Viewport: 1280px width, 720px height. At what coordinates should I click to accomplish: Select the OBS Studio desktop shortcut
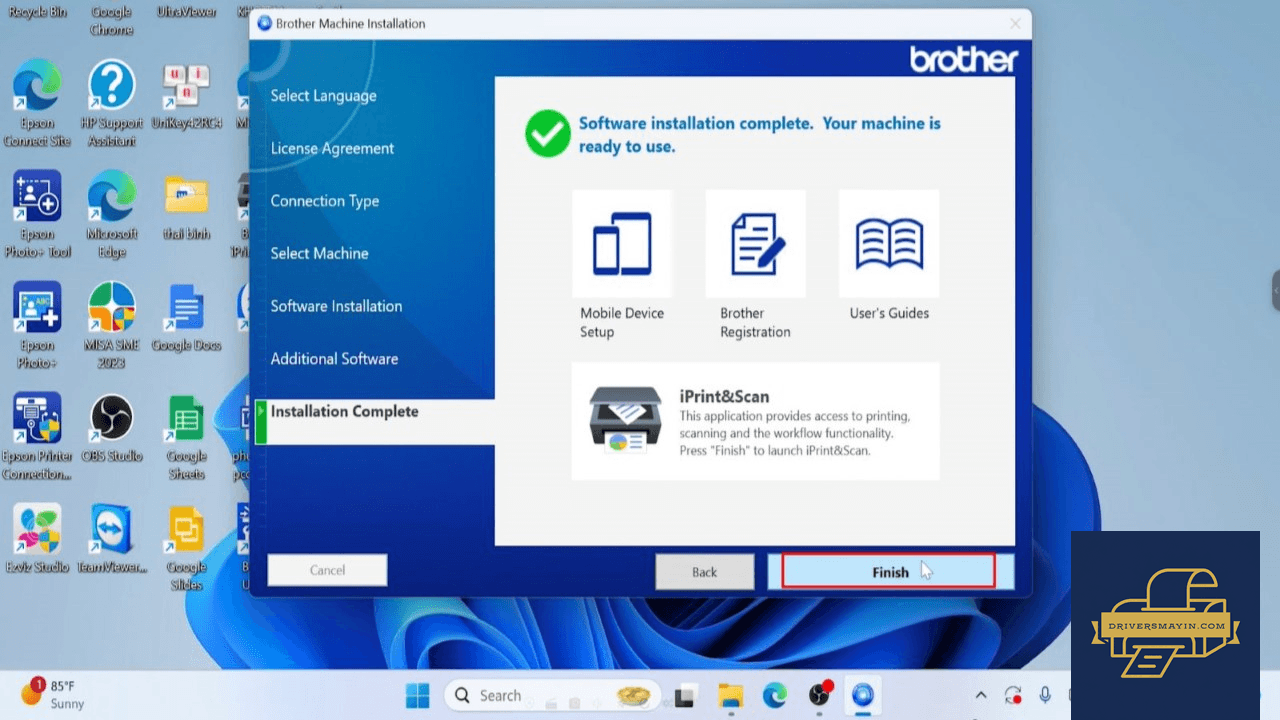click(x=111, y=430)
